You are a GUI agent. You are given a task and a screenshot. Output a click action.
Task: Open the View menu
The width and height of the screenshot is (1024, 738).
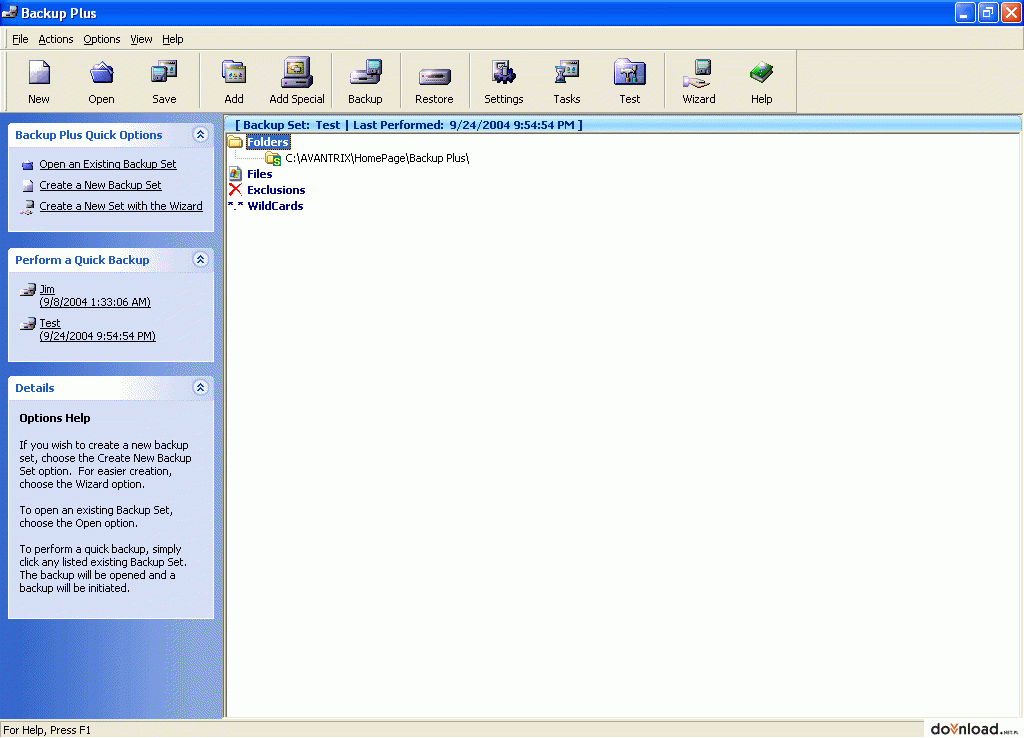(141, 39)
